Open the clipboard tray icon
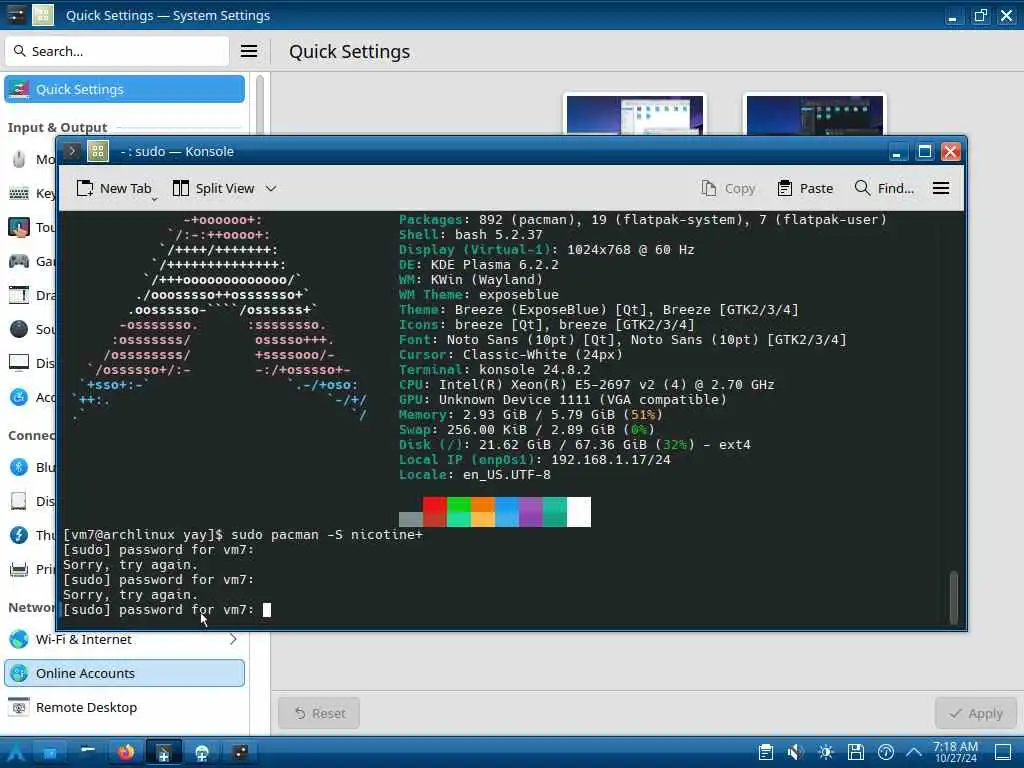 (x=766, y=752)
